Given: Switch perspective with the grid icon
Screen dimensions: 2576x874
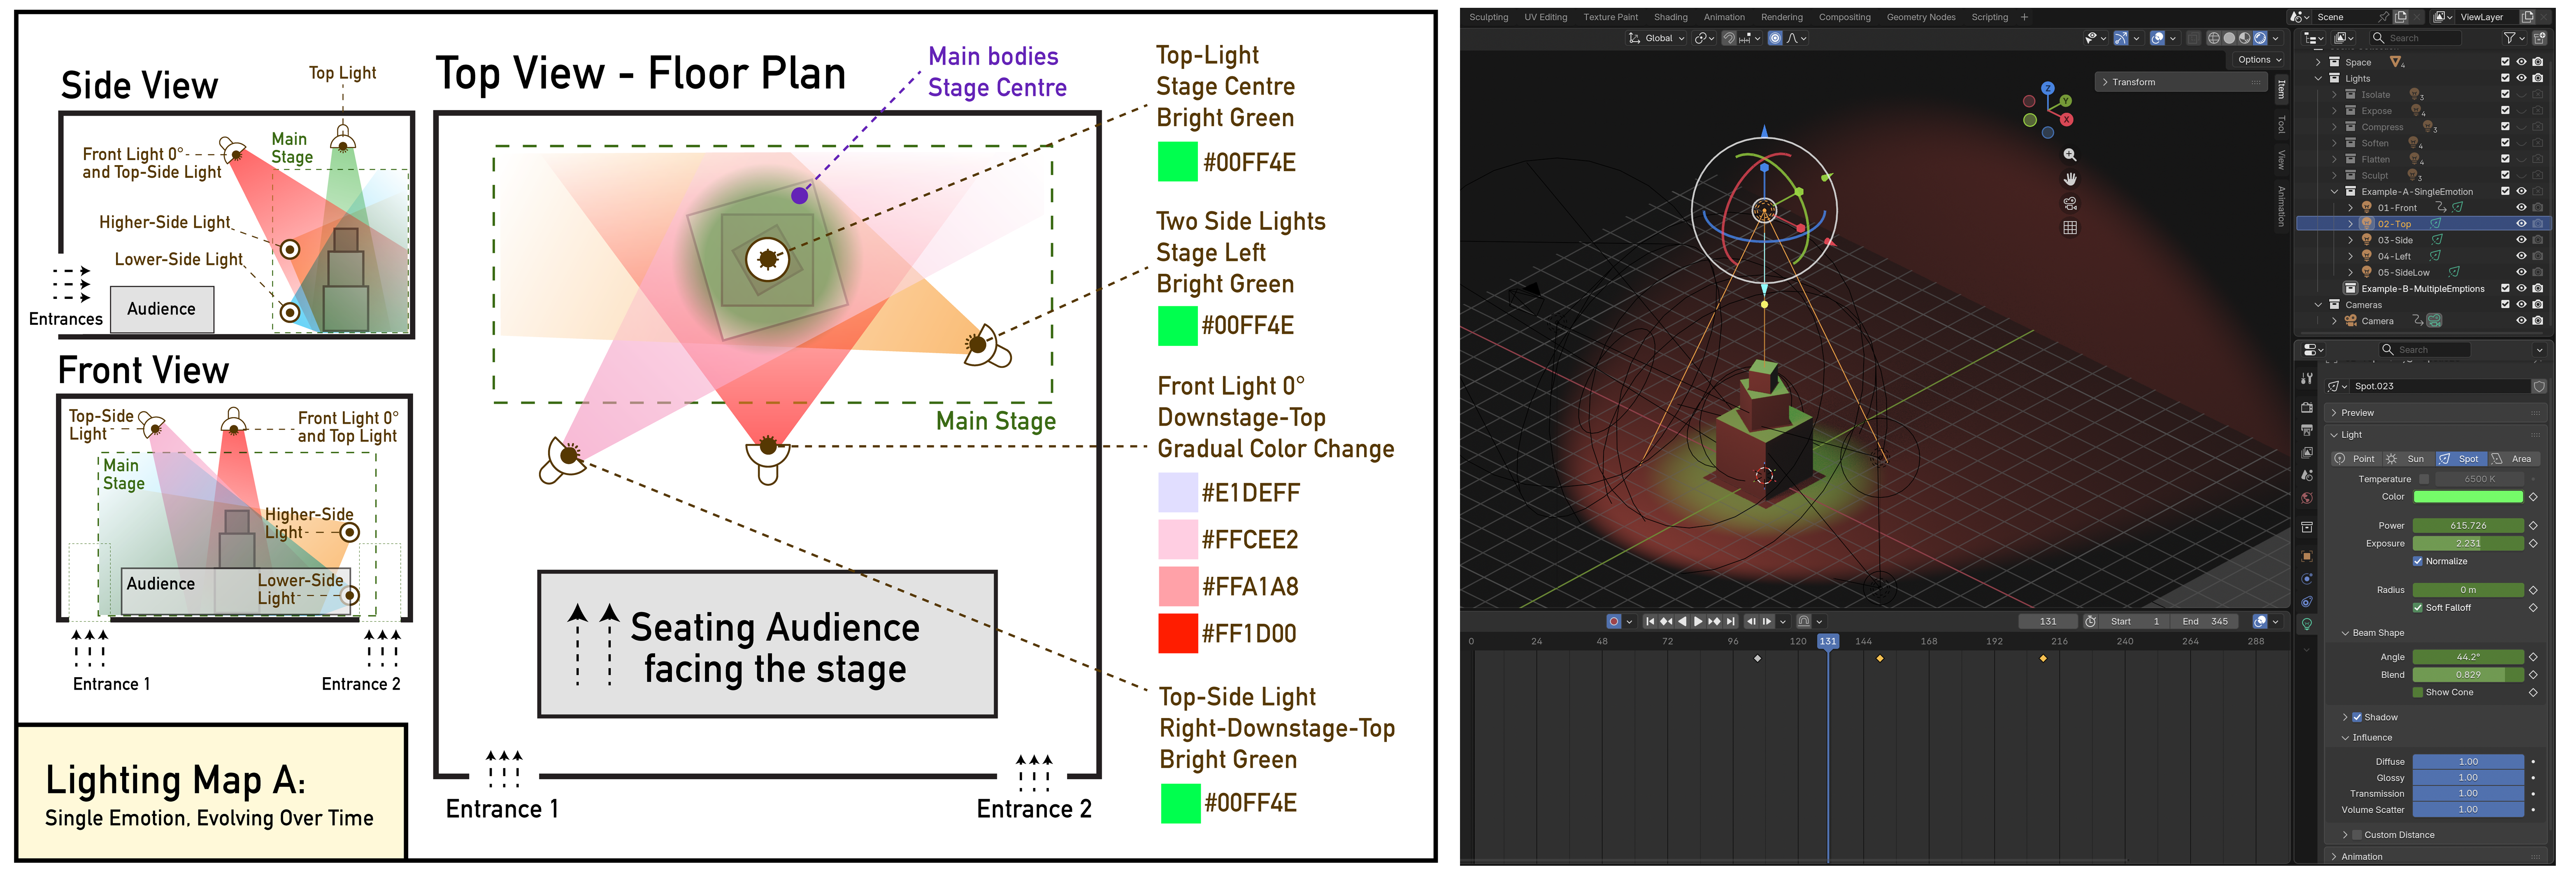Looking at the screenshot, I should (2070, 228).
